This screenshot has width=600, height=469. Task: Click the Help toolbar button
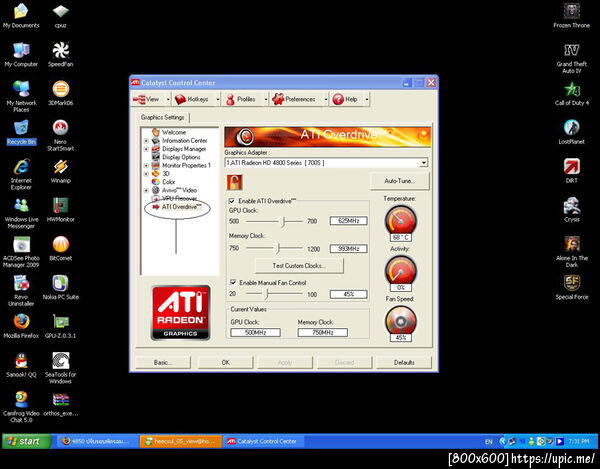(347, 99)
